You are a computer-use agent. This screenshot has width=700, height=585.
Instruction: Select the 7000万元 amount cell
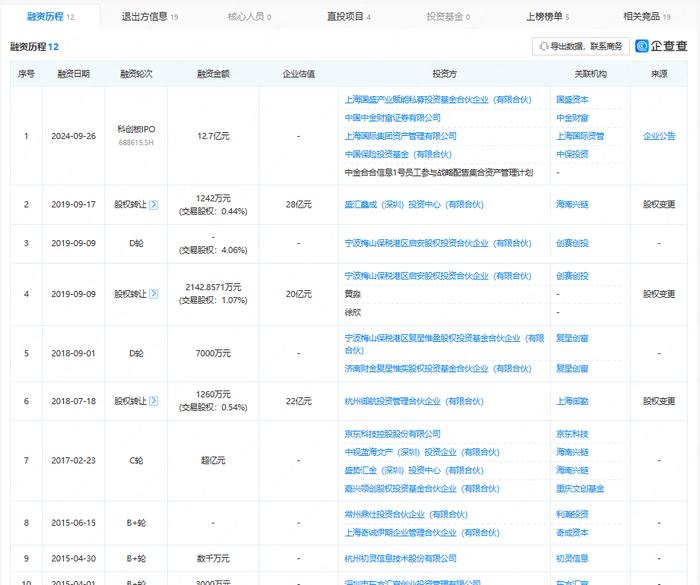(x=213, y=353)
